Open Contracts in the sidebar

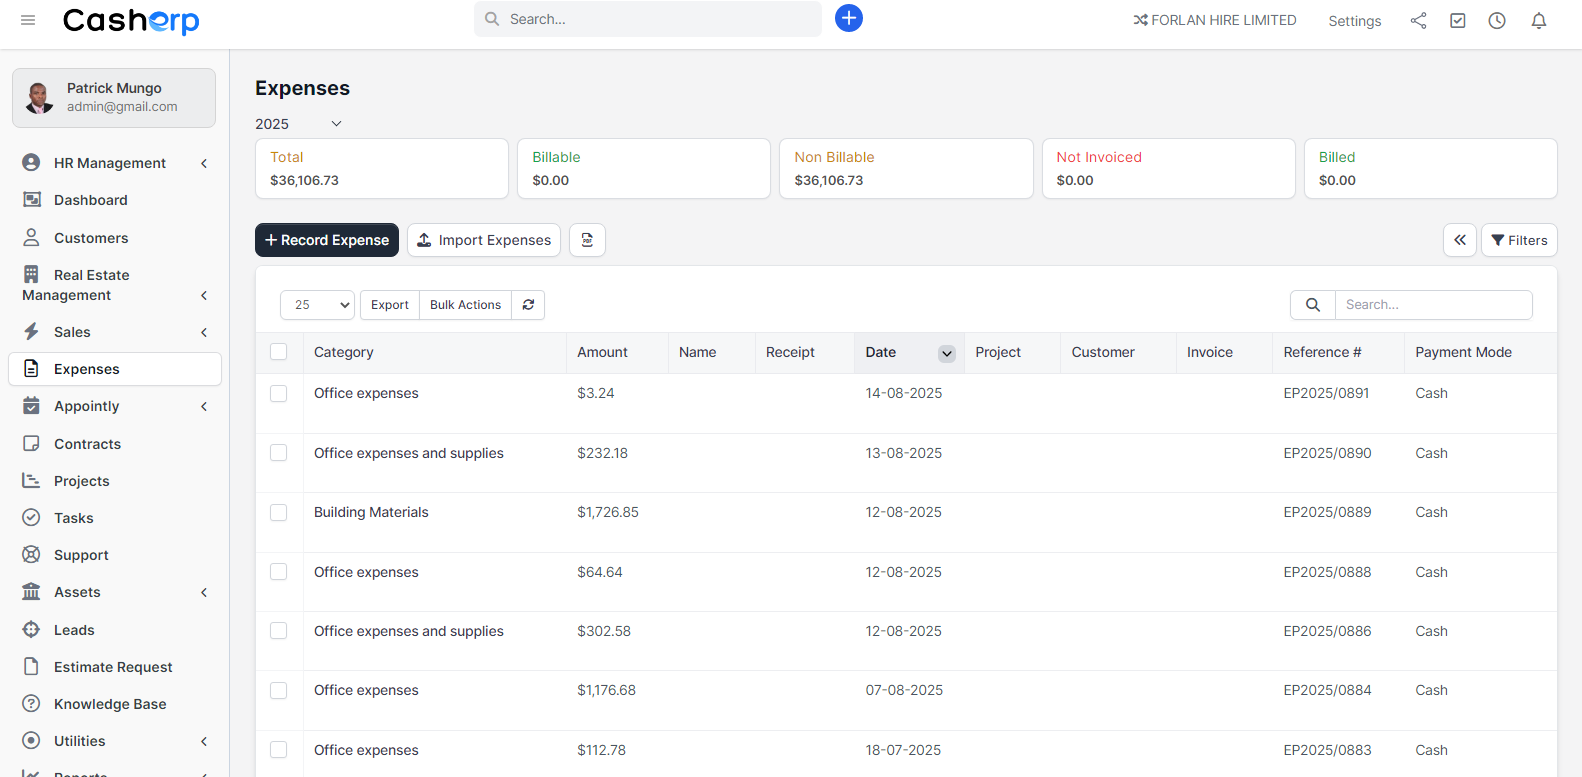coord(87,444)
